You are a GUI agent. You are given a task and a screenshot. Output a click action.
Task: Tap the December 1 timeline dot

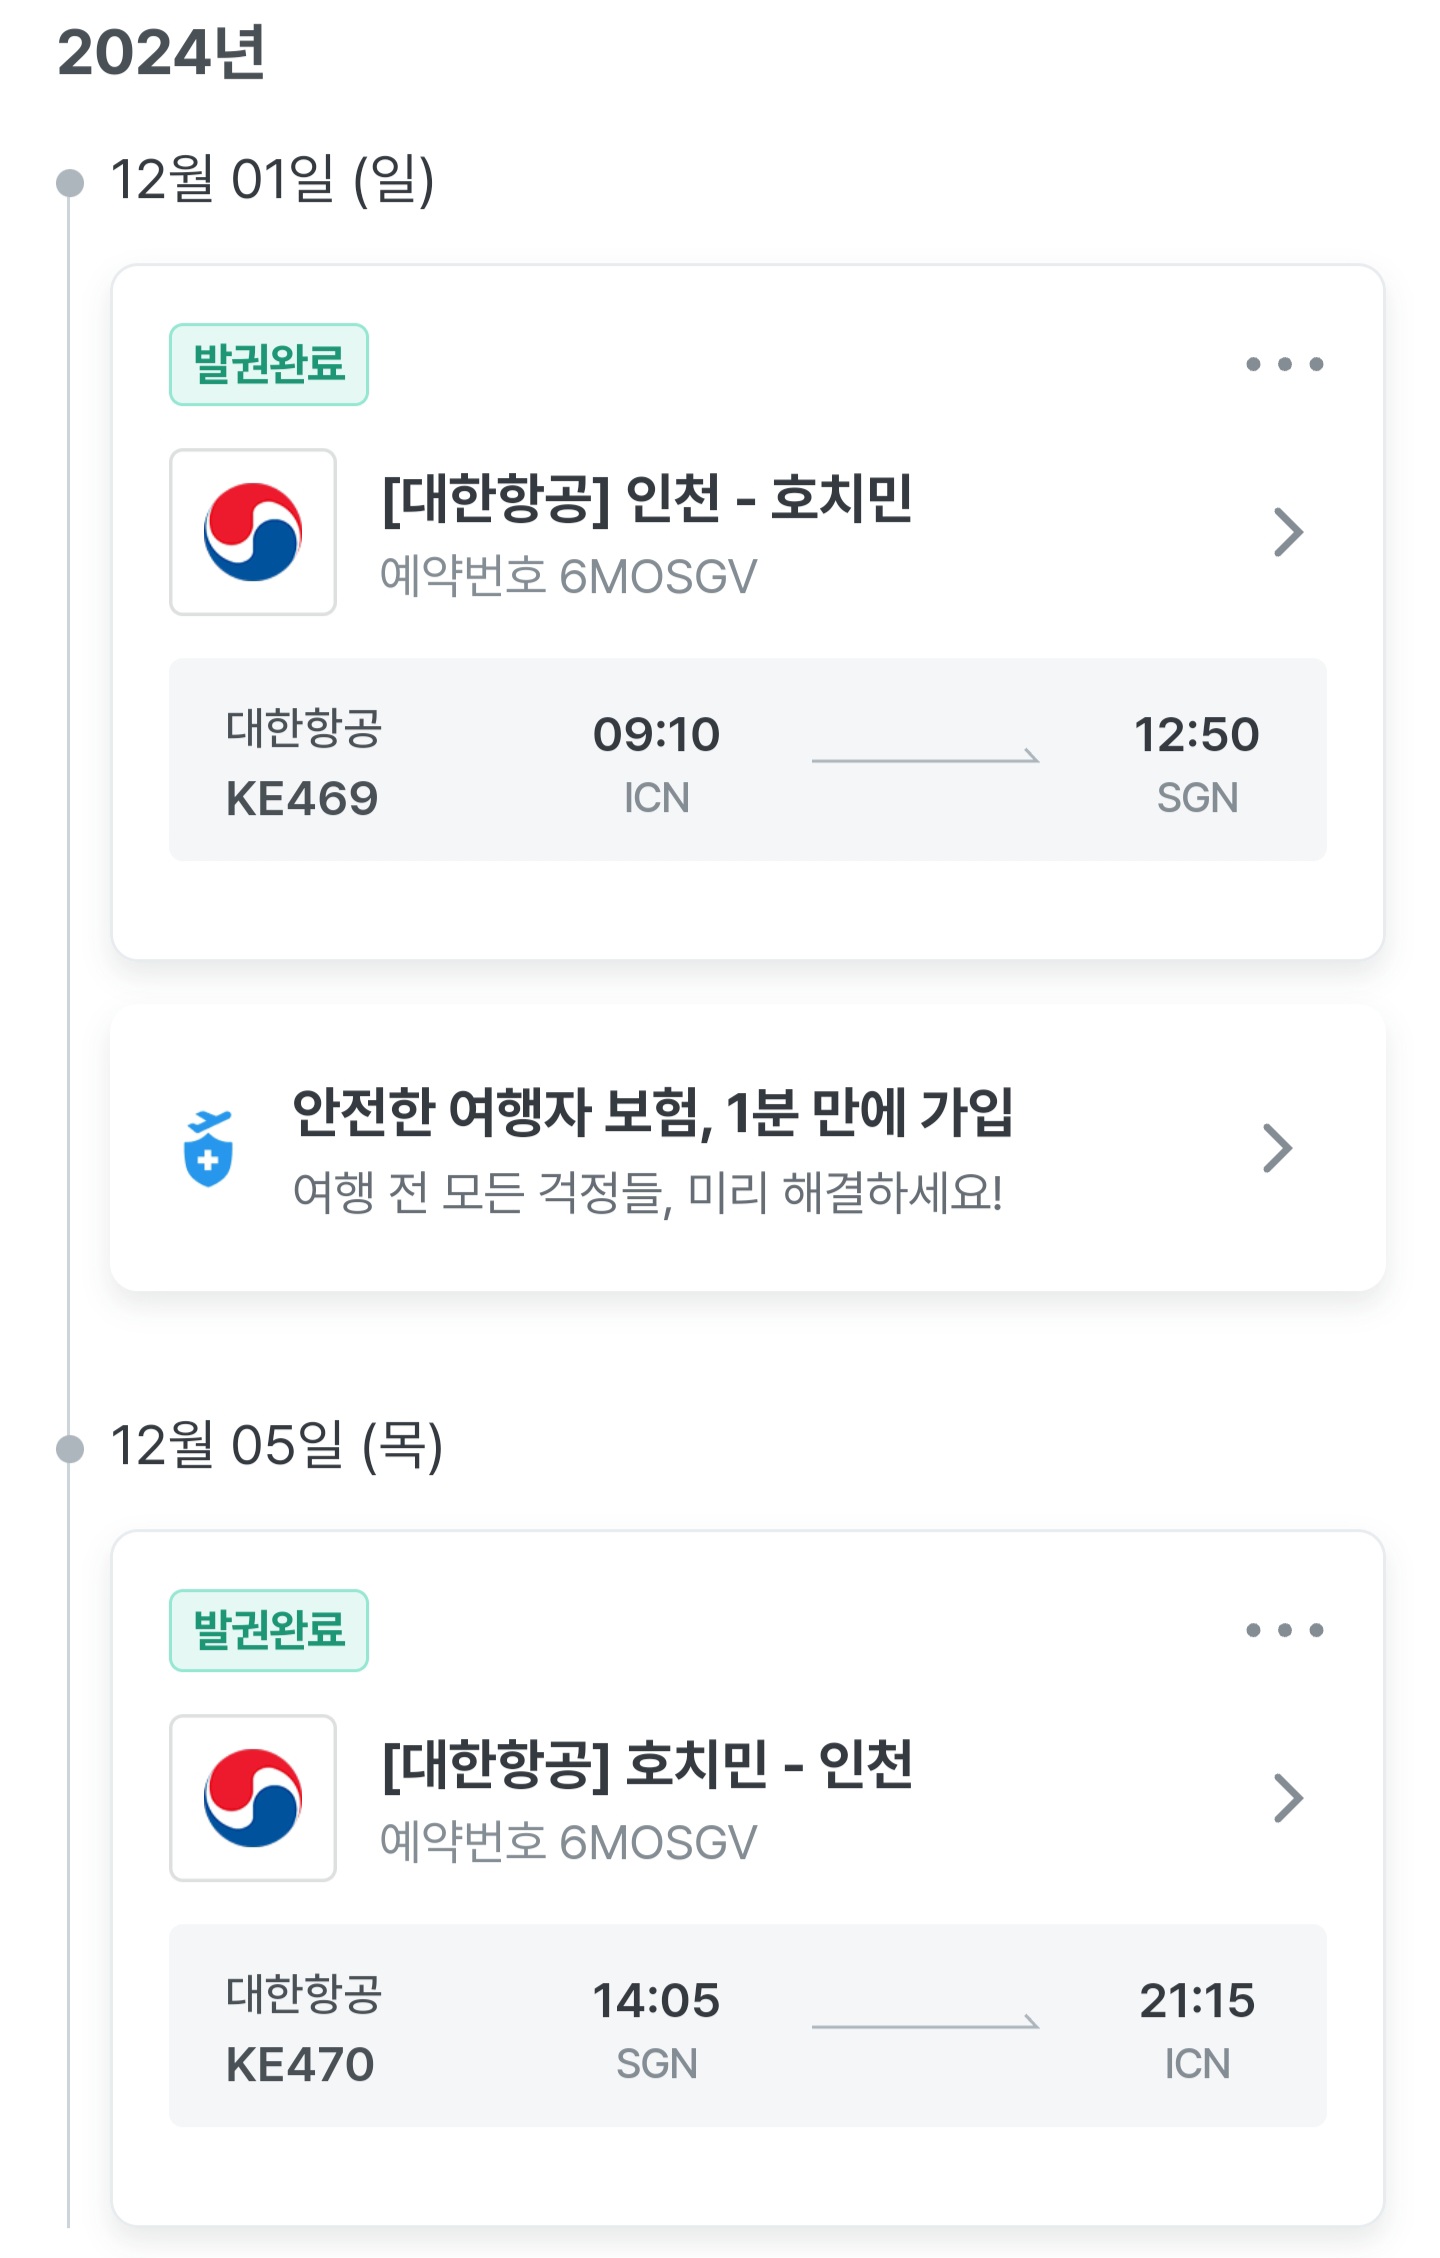[x=70, y=183]
